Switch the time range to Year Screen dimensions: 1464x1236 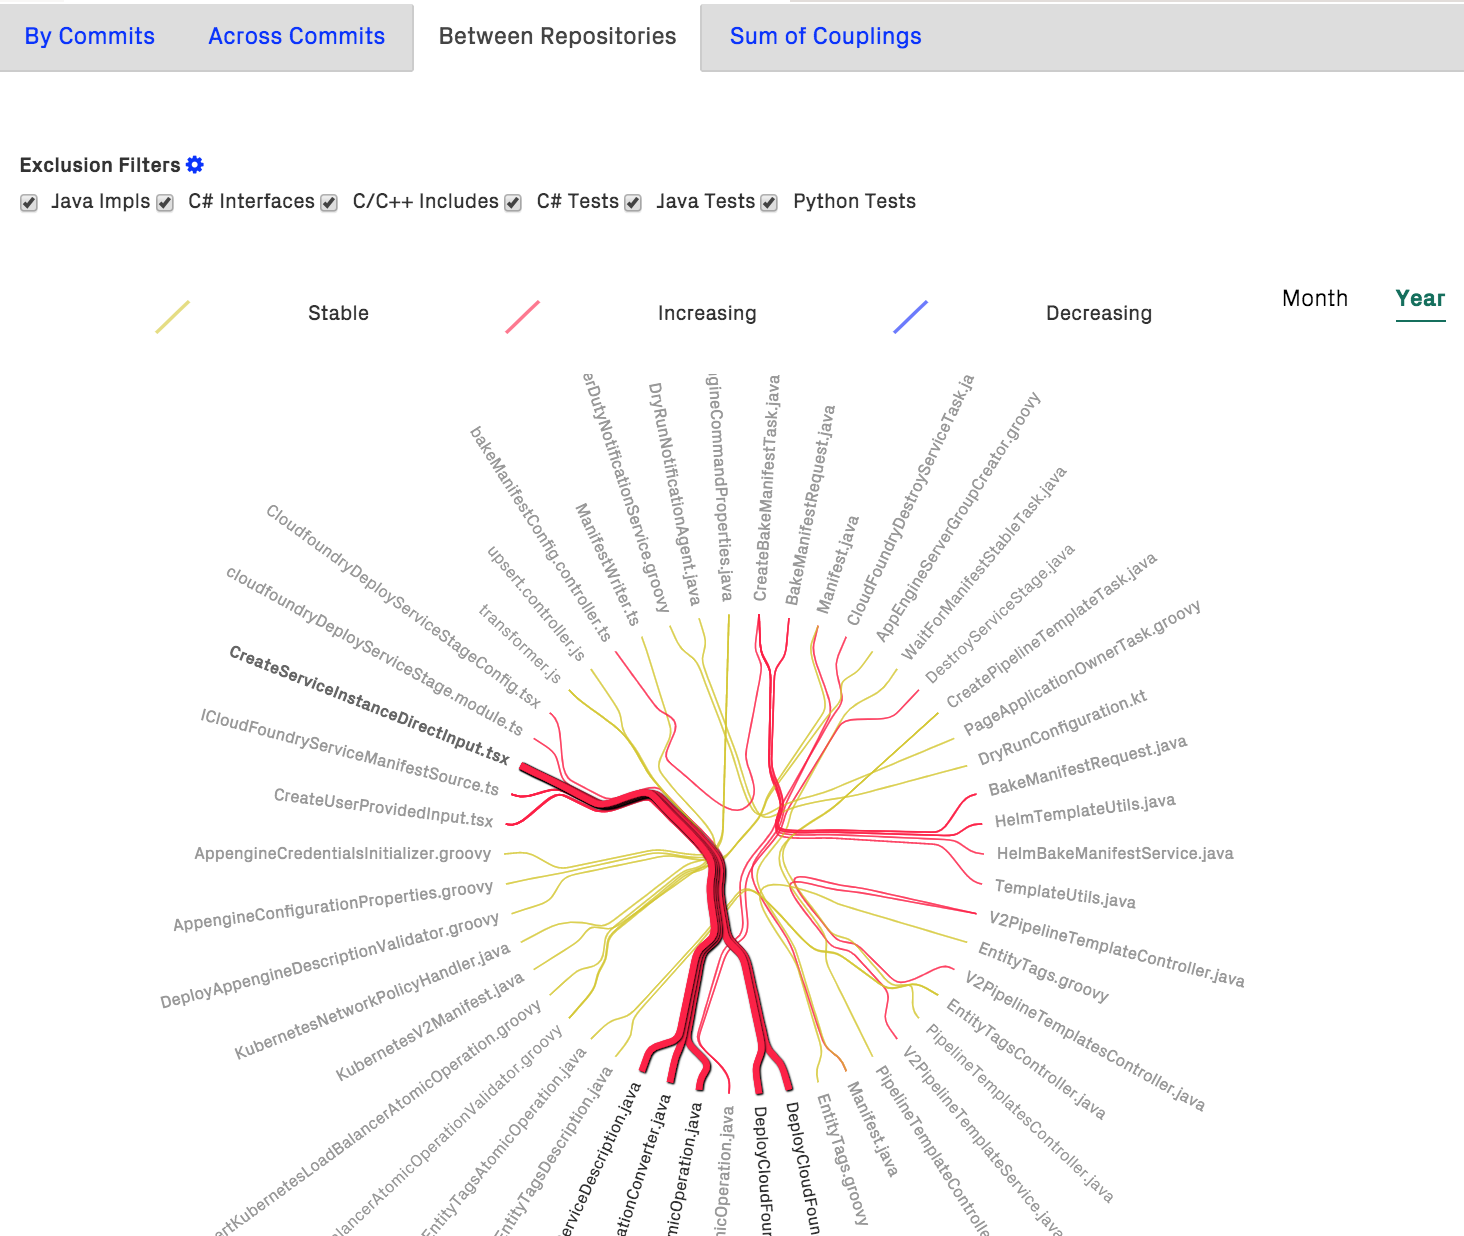click(x=1420, y=299)
